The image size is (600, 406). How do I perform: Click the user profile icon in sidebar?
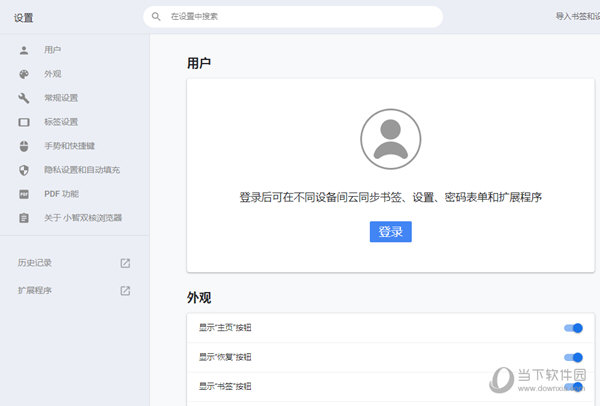coord(24,49)
